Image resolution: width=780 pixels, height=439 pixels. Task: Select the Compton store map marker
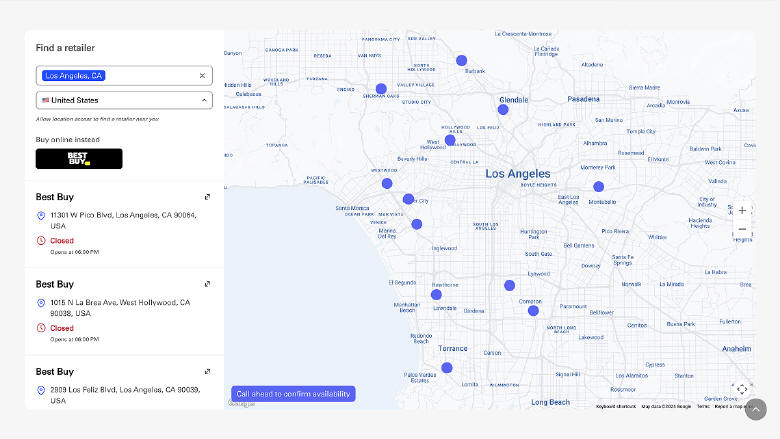point(533,311)
